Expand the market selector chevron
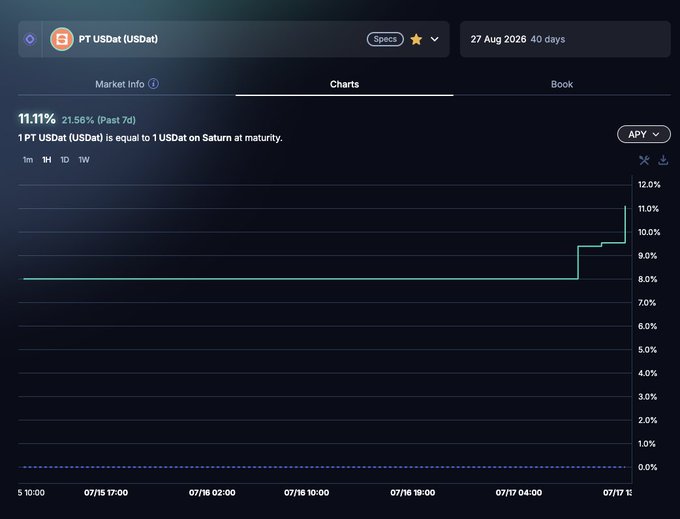The image size is (680, 519). pos(435,39)
